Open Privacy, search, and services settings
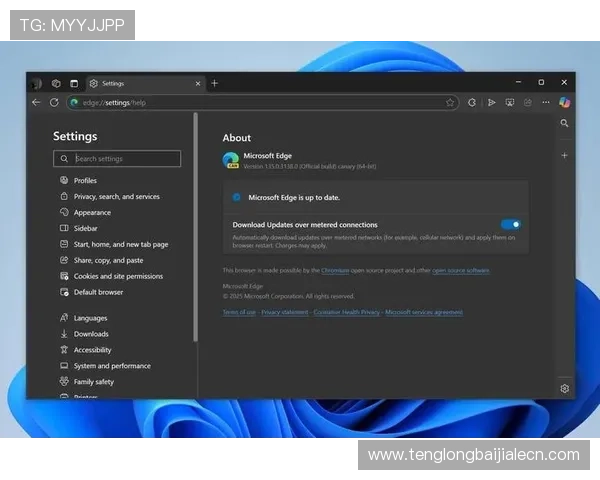Screen dimensions: 600x480 pos(116,197)
